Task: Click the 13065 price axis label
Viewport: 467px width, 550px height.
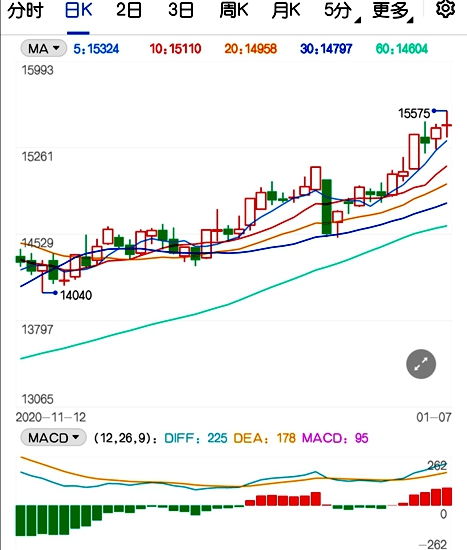Action: click(x=38, y=399)
